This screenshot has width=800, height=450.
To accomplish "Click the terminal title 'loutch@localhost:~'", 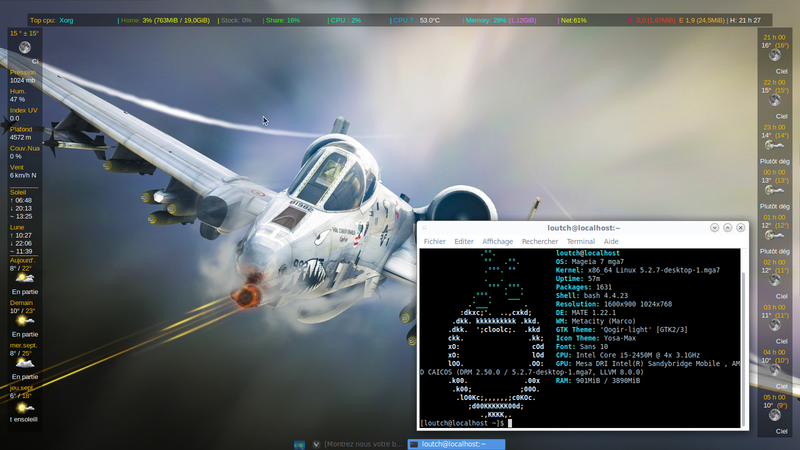I will pos(584,228).
